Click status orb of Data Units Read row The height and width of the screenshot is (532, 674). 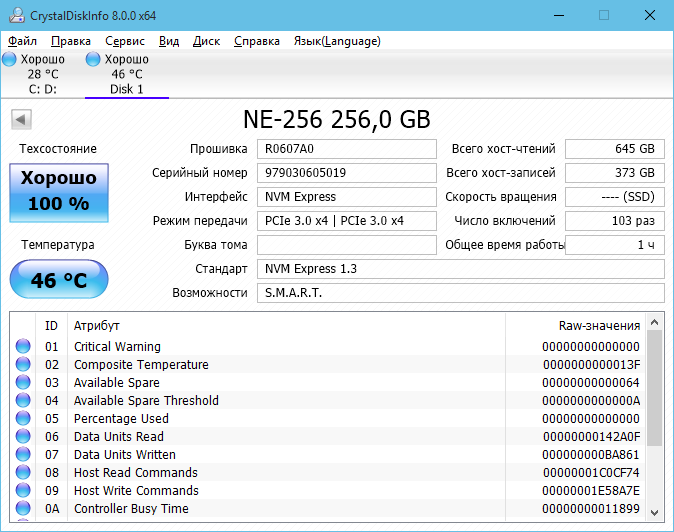[x=23, y=437]
